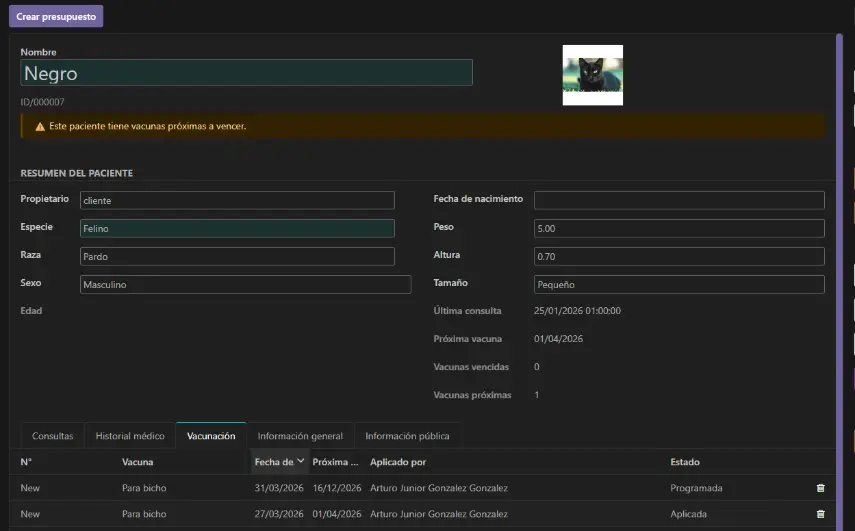Click the Vacuna column header
Image resolution: width=855 pixels, height=531 pixels.
coord(138,462)
